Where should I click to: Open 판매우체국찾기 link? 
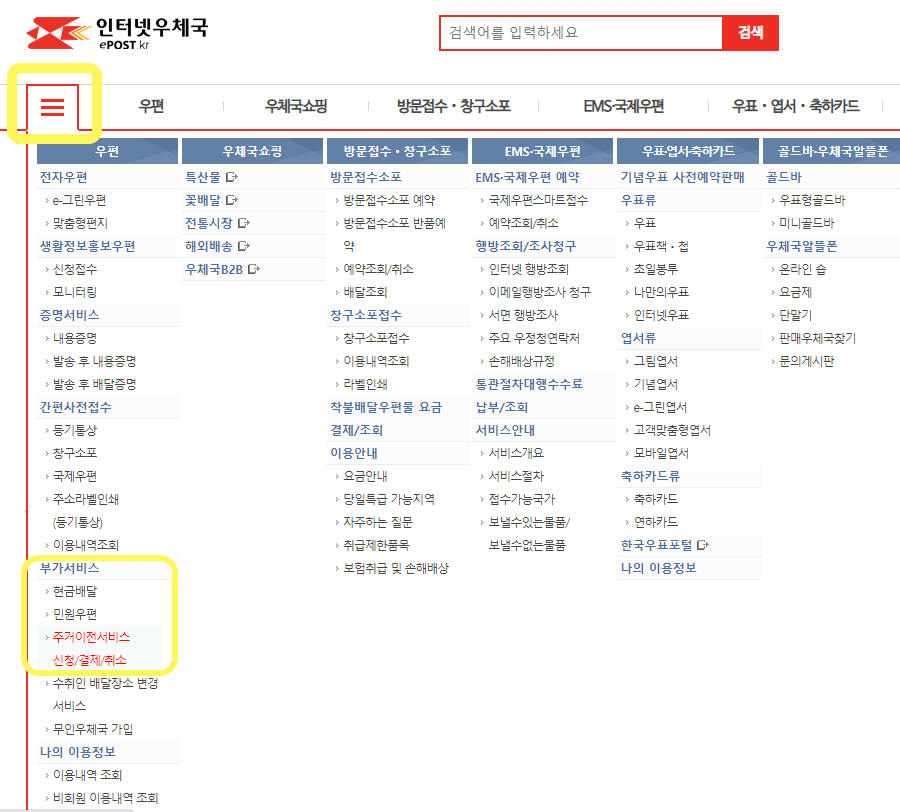(817, 338)
